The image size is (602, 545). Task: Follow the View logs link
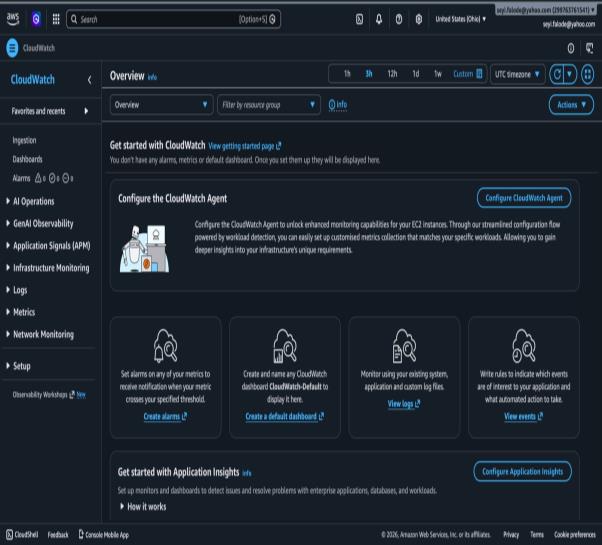pos(404,404)
